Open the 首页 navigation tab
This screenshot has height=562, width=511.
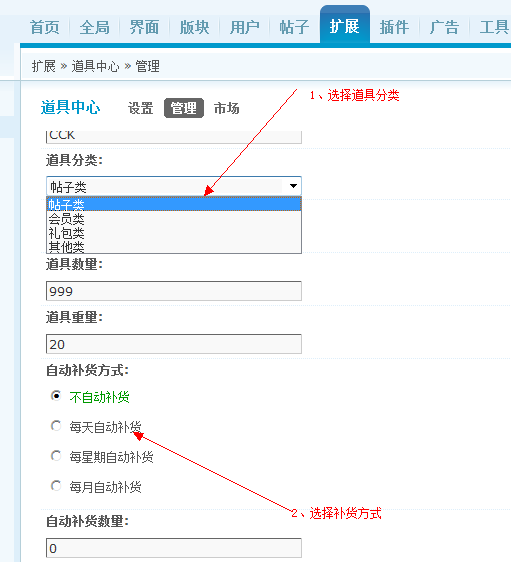click(44, 27)
